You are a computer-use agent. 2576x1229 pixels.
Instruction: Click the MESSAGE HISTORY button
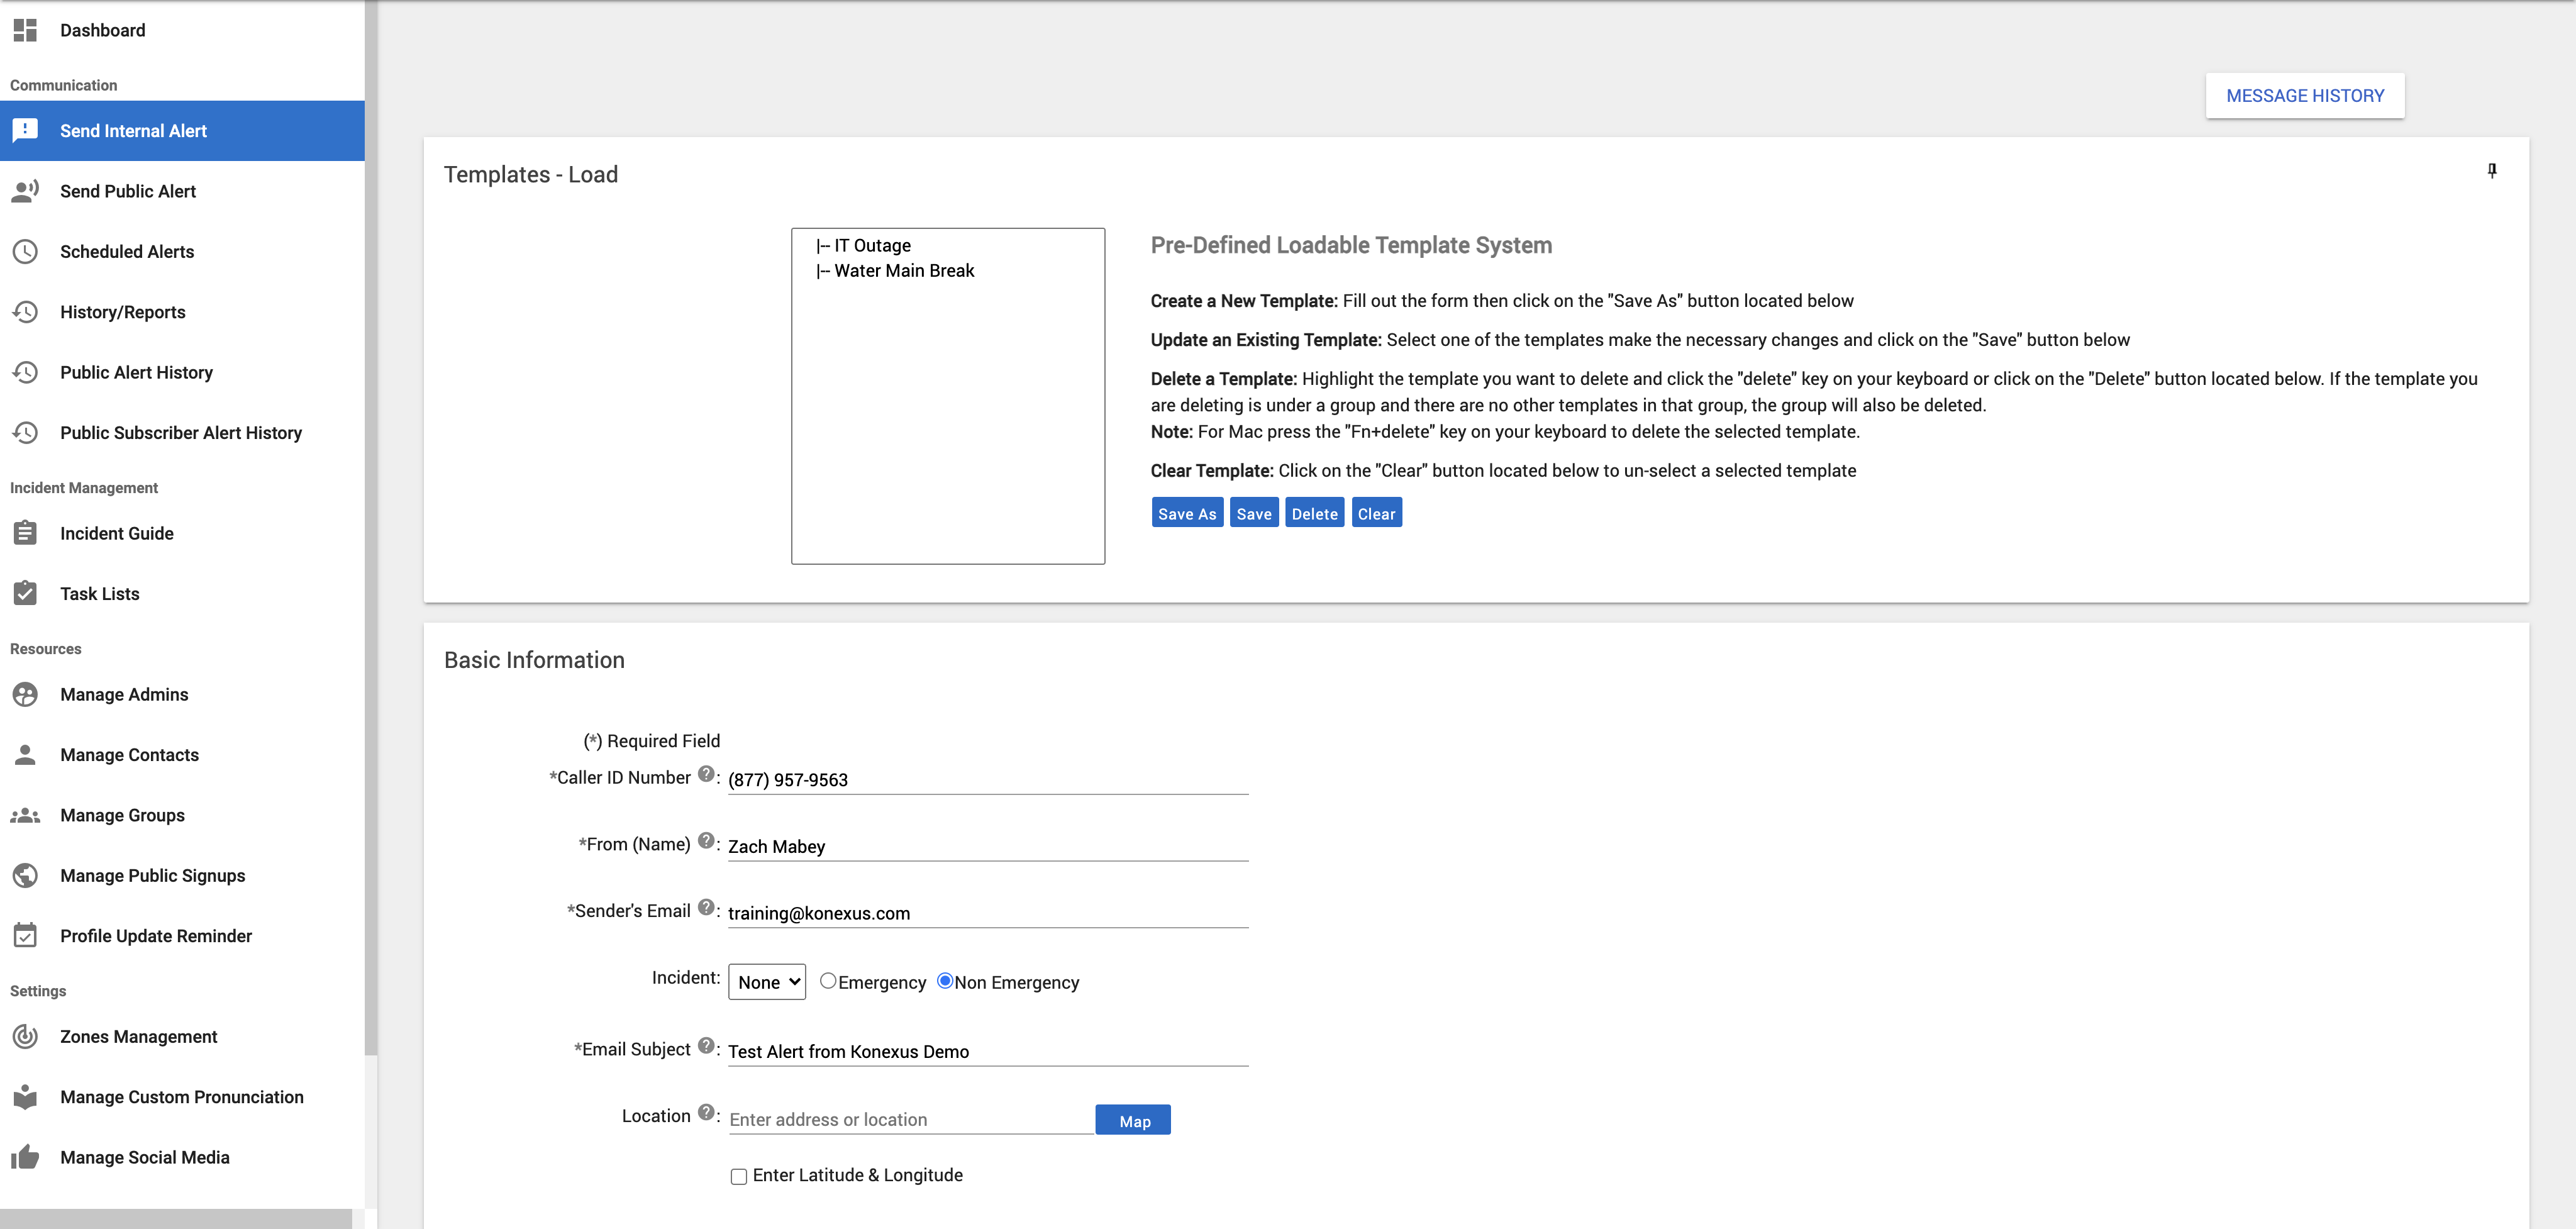tap(2305, 96)
